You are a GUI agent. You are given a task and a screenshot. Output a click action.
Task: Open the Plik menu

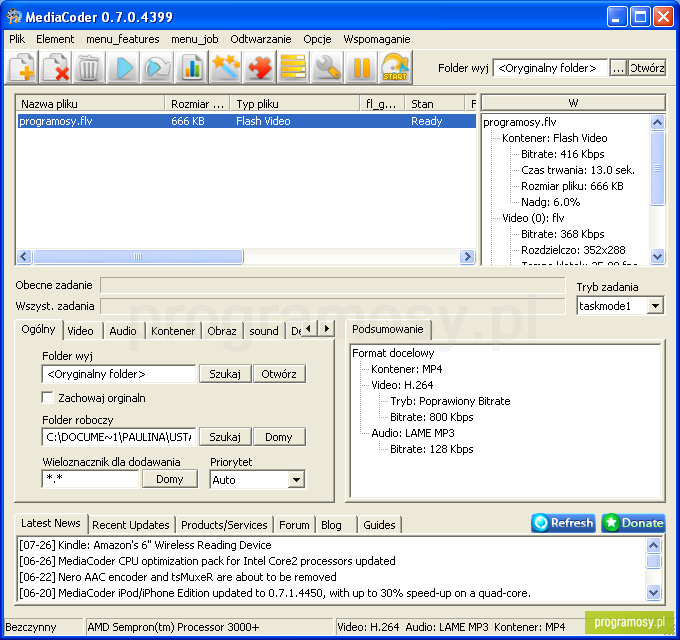tap(17, 39)
